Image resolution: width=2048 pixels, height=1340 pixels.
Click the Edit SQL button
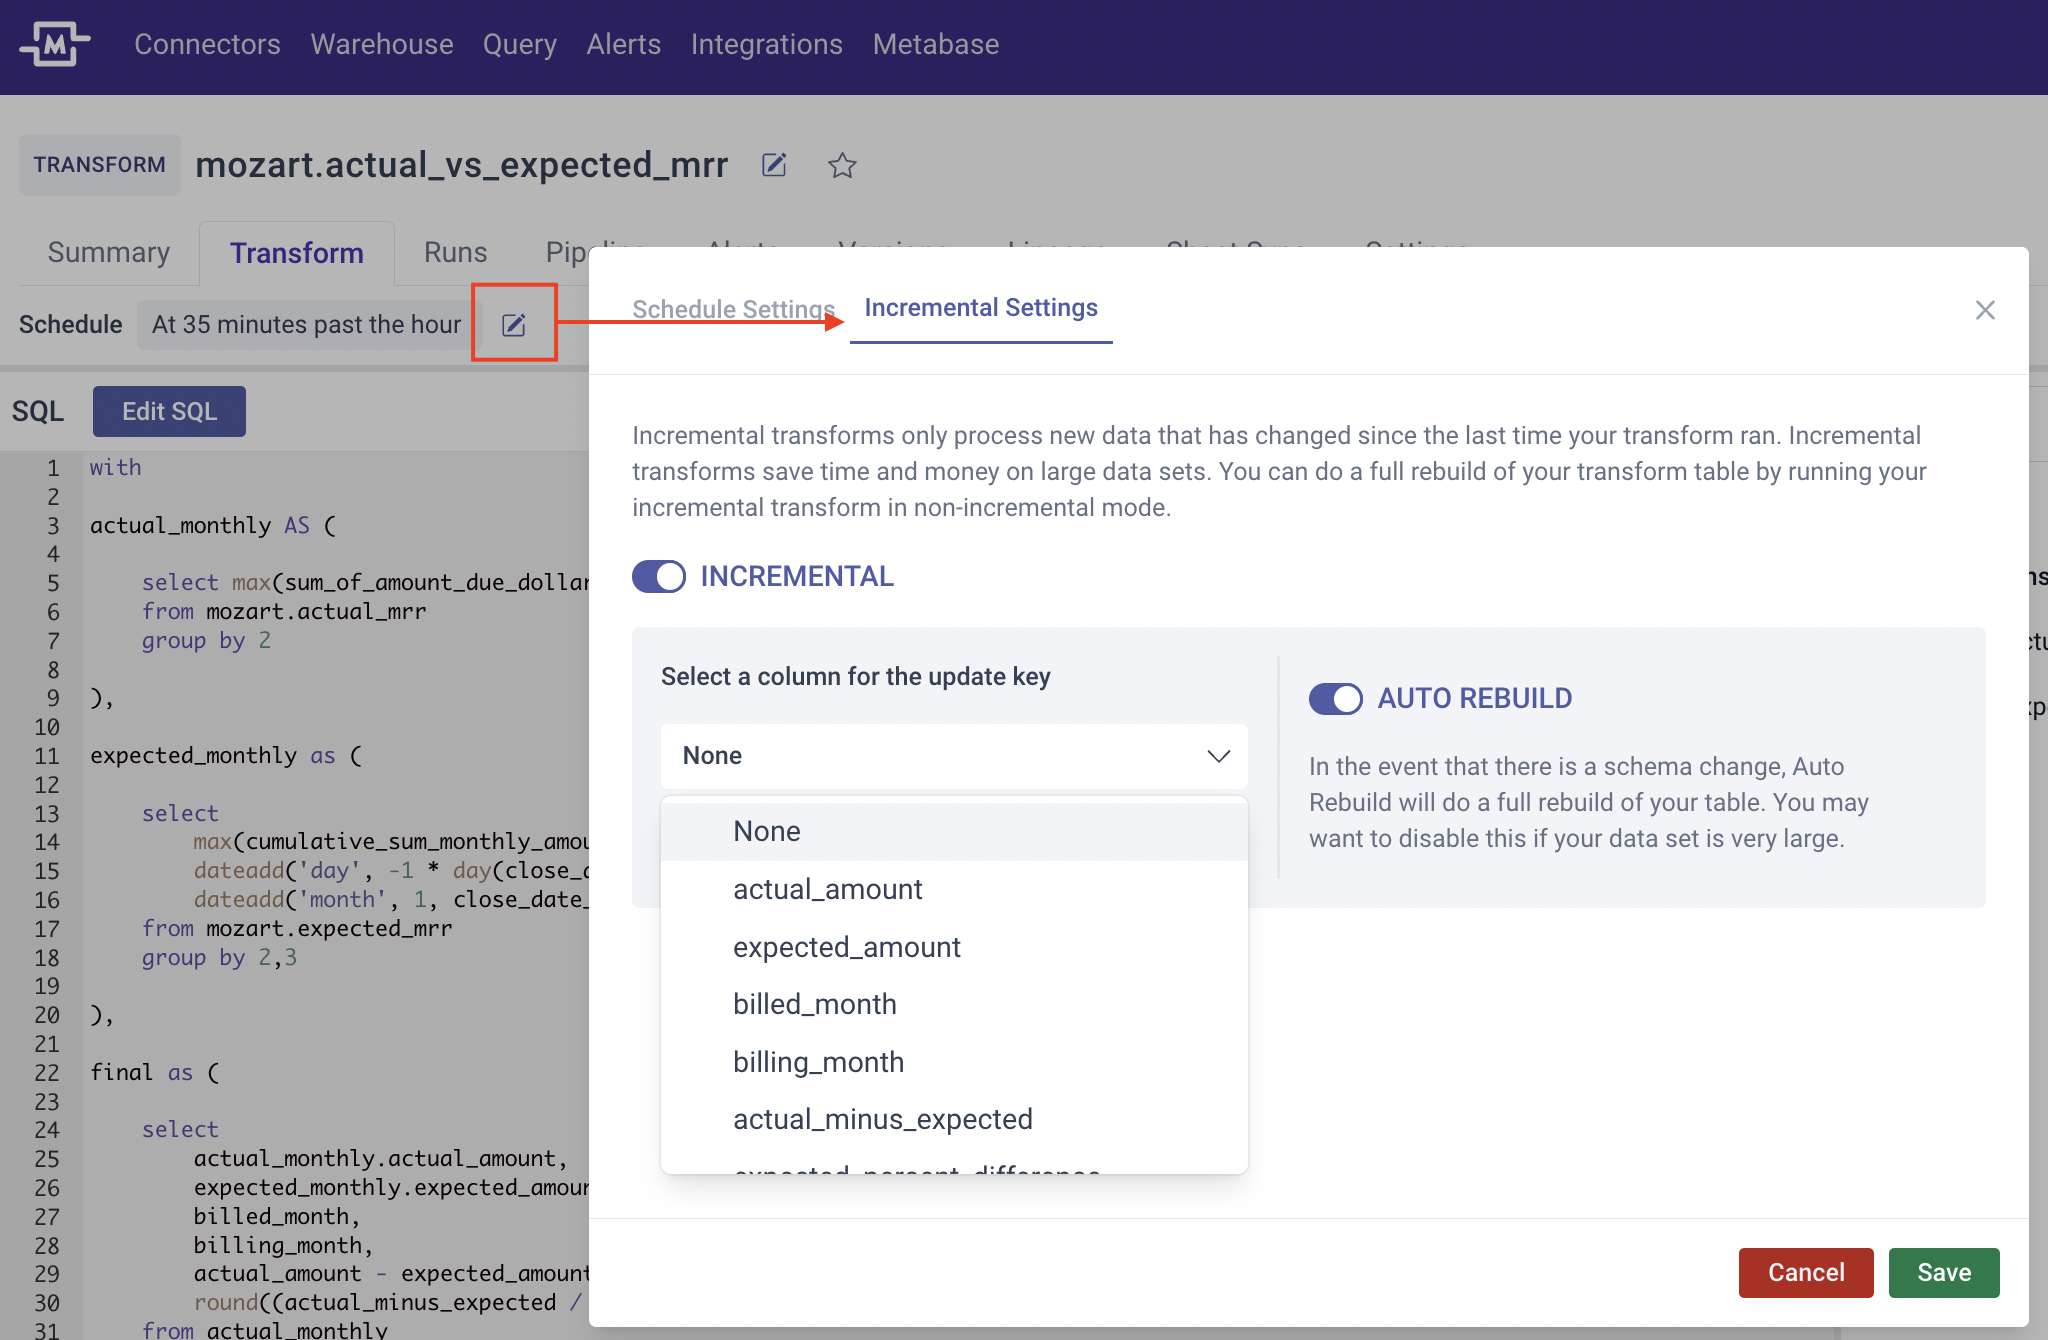coord(169,411)
